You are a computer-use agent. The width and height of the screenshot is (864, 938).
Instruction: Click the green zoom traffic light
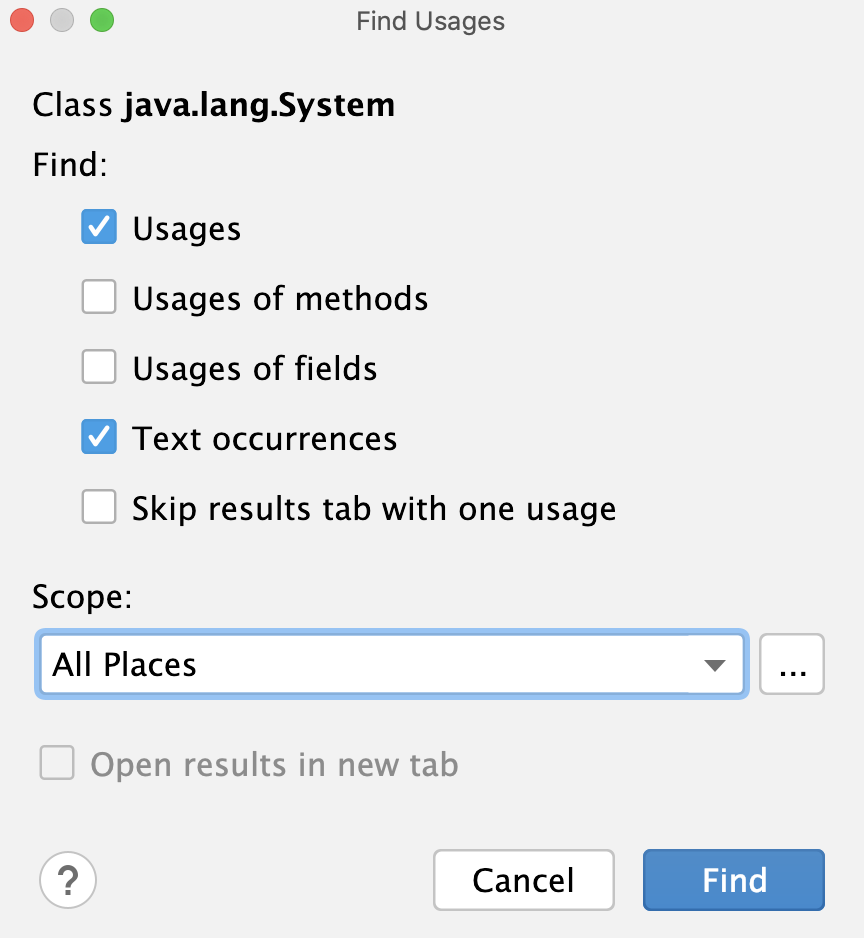pos(100,19)
